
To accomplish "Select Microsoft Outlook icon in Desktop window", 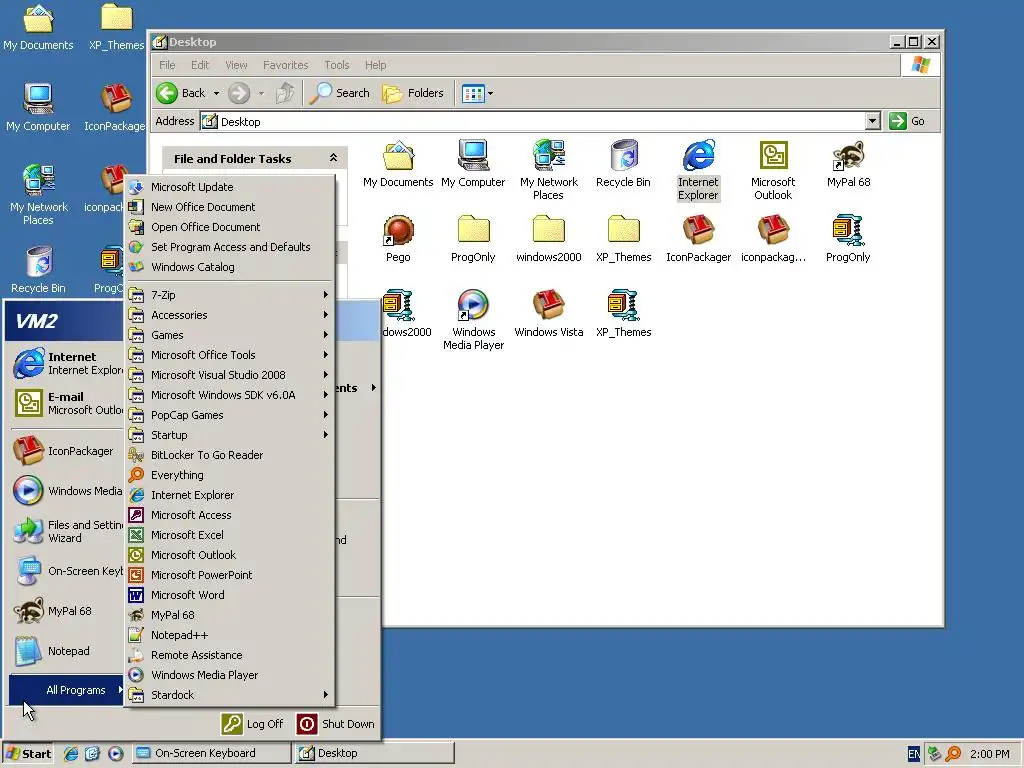I will click(x=773, y=170).
